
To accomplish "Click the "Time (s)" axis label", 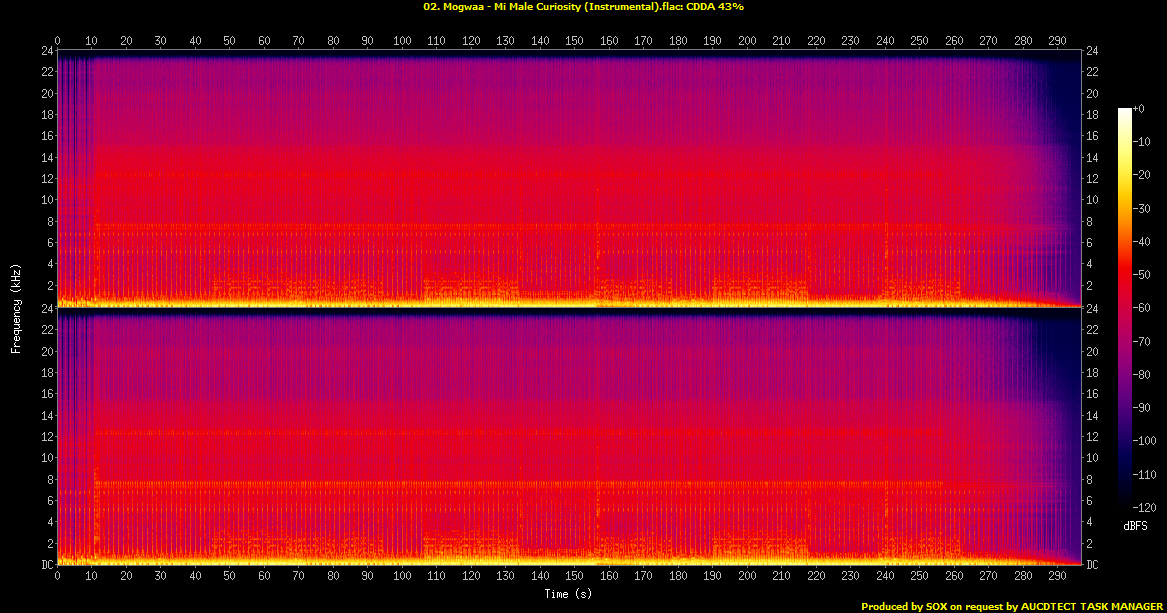I will pos(568,594).
